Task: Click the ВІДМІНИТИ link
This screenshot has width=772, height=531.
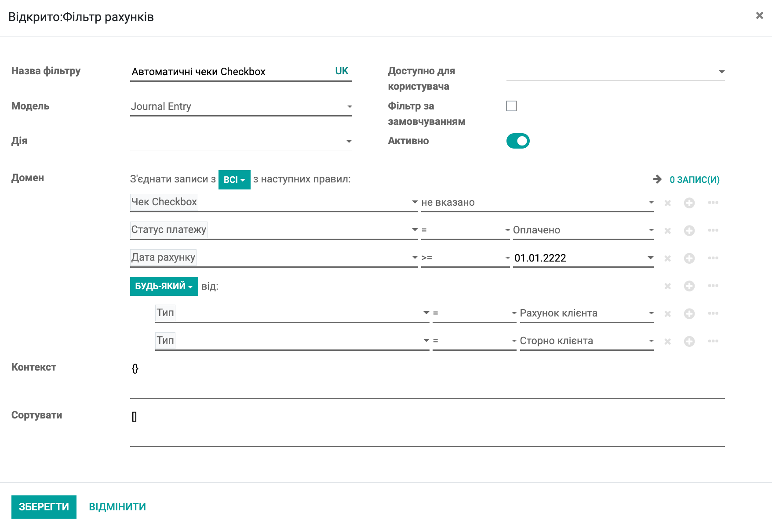Action: [x=118, y=507]
